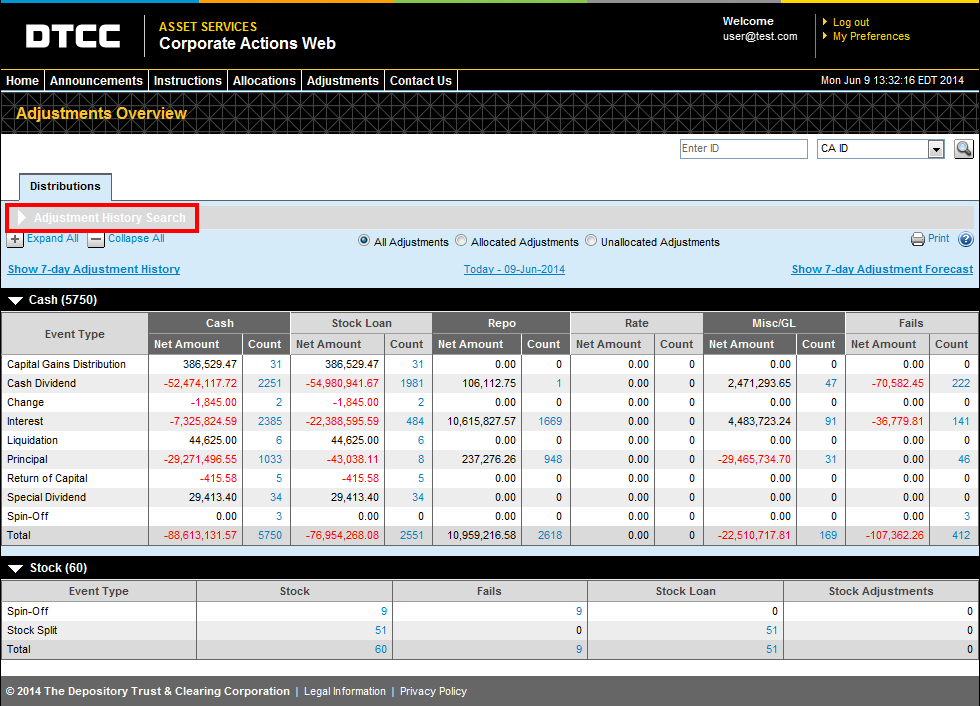Click the user@test.com welcome text
The image size is (980, 706).
[x=760, y=36]
